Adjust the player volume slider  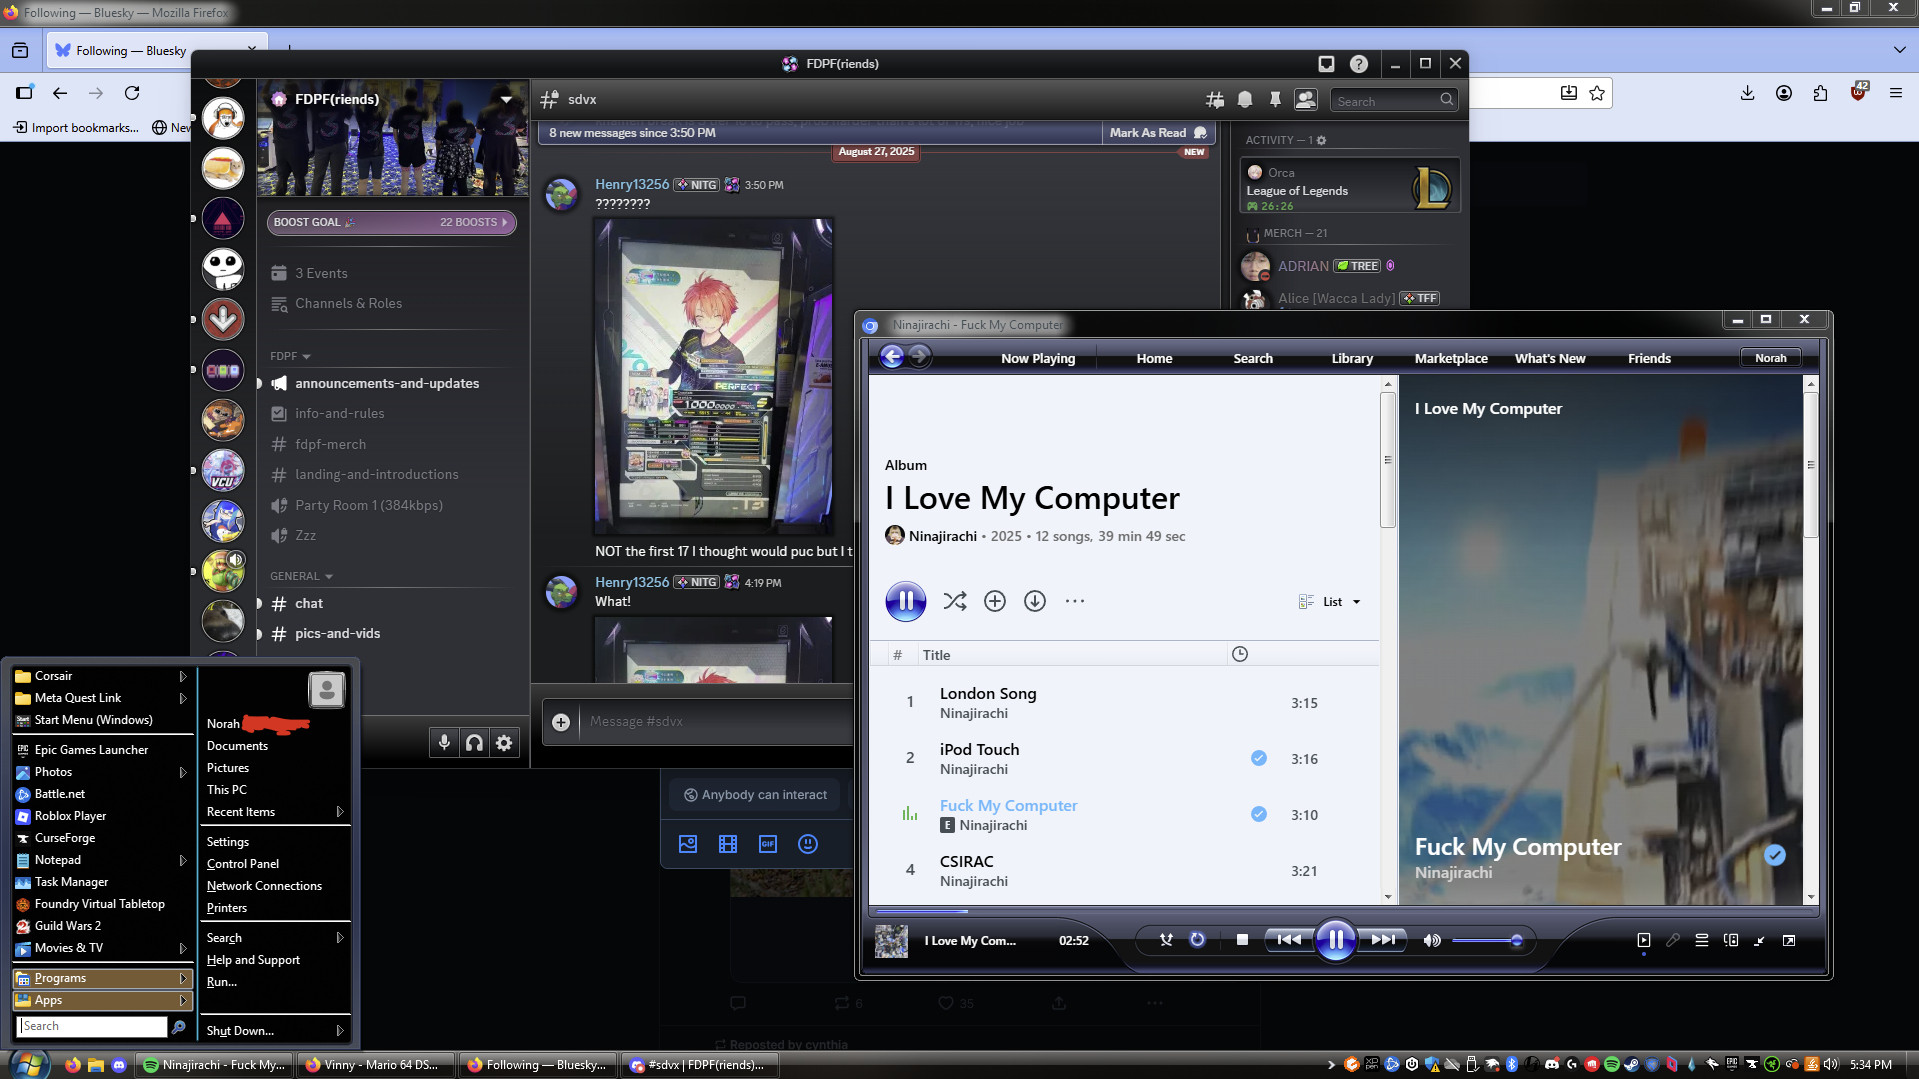tap(1486, 941)
